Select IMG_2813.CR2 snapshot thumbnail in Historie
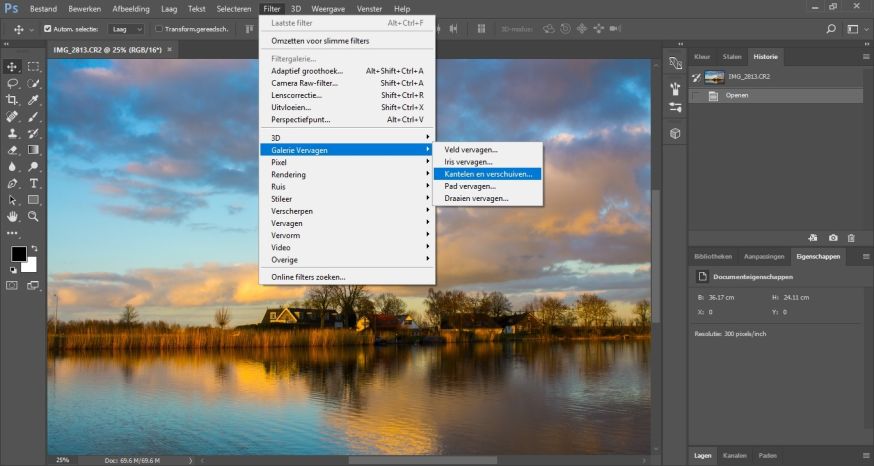Screen dimensions: 874x466 click(714, 77)
